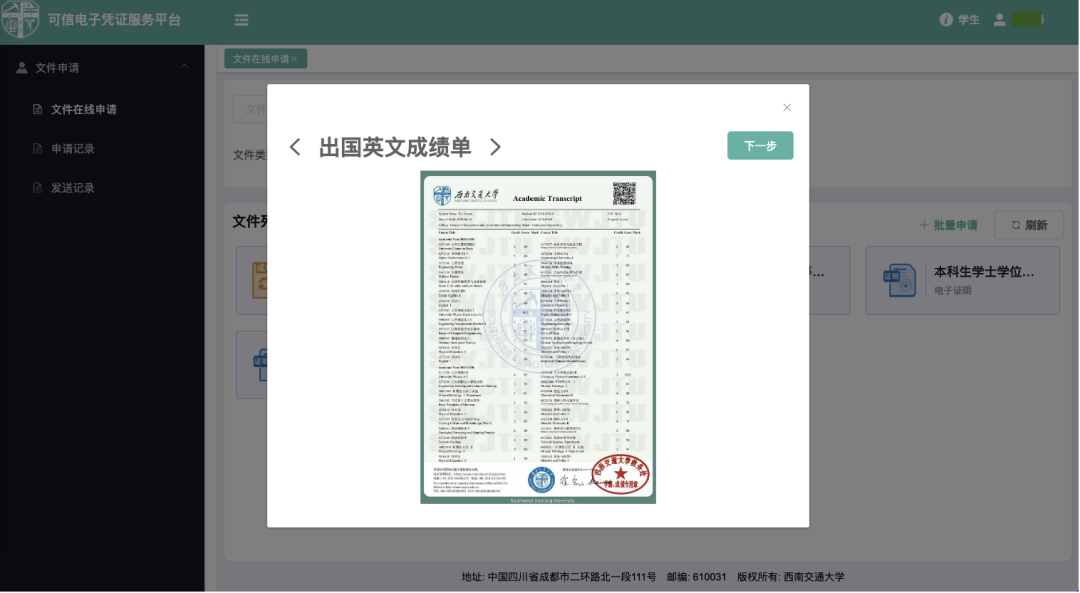Image resolution: width=1080 pixels, height=593 pixels.
Task: Open 发送记录 in sidebar
Action: (x=72, y=187)
